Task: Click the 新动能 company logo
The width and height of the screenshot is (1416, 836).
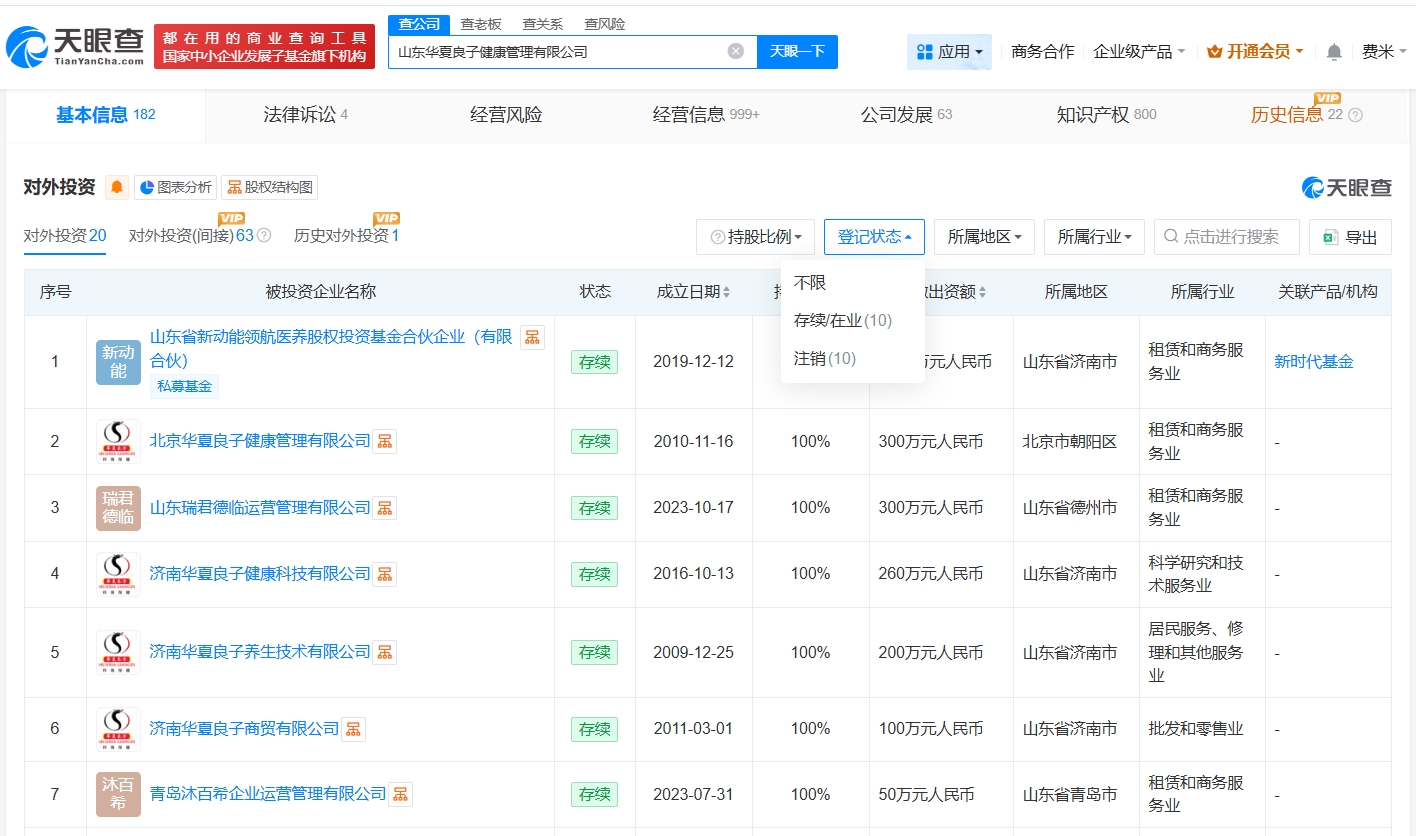Action: 118,362
